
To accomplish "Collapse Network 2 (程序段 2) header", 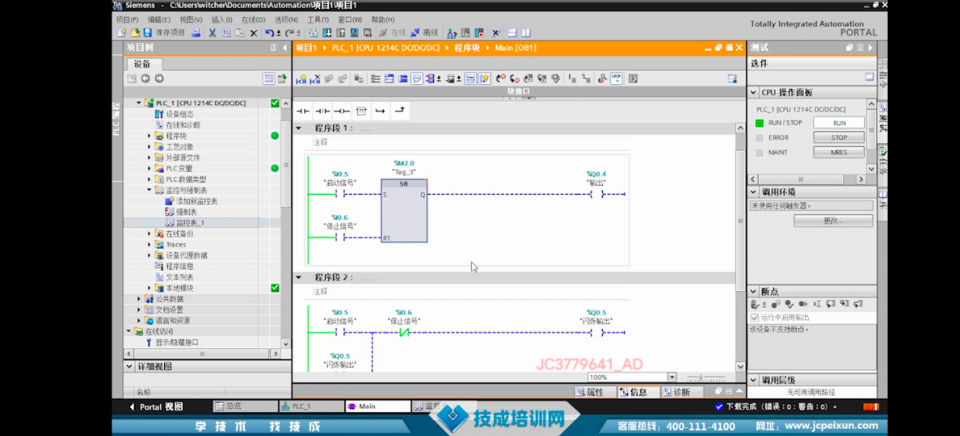I will 299,277.
